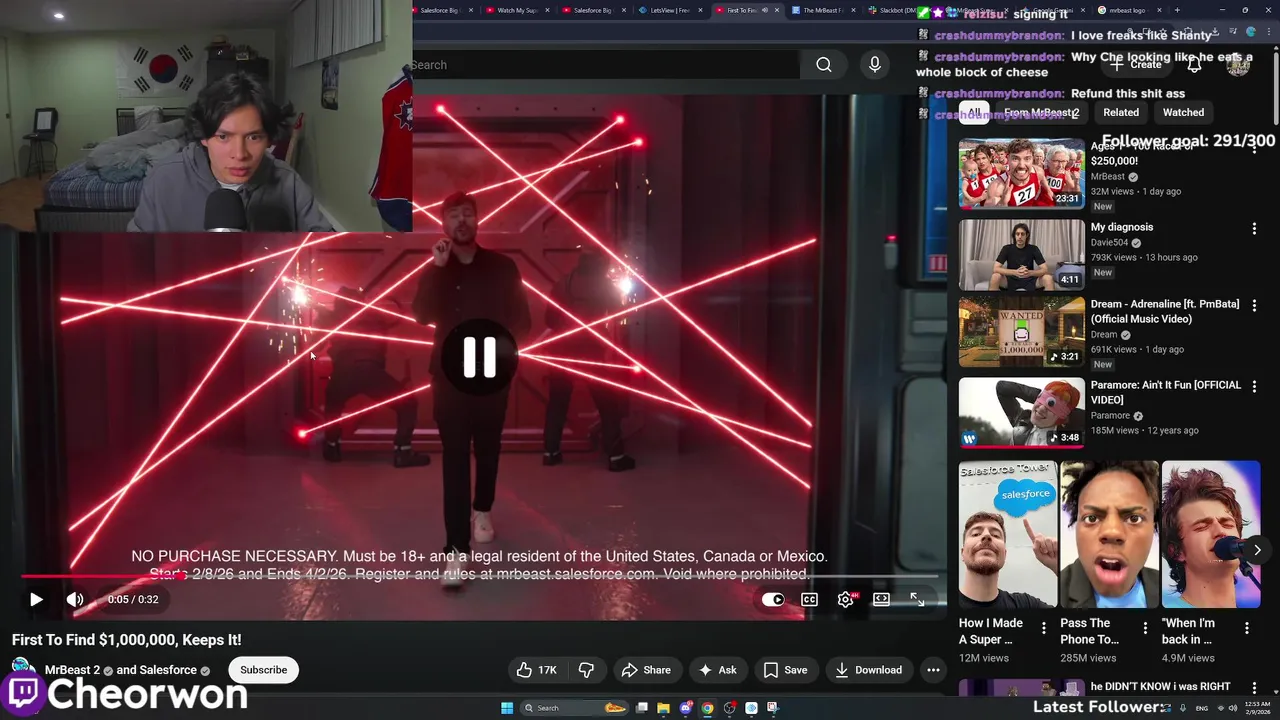Click the YouTube search magnifier button
The image size is (1280, 720).
tap(823, 65)
